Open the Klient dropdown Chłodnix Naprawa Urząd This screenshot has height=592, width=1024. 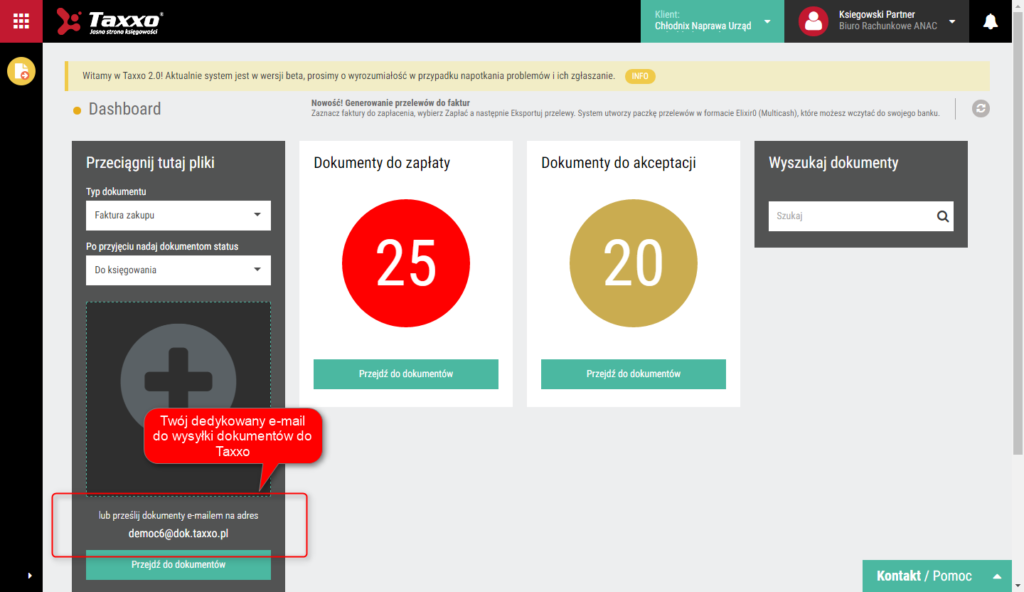coord(712,22)
